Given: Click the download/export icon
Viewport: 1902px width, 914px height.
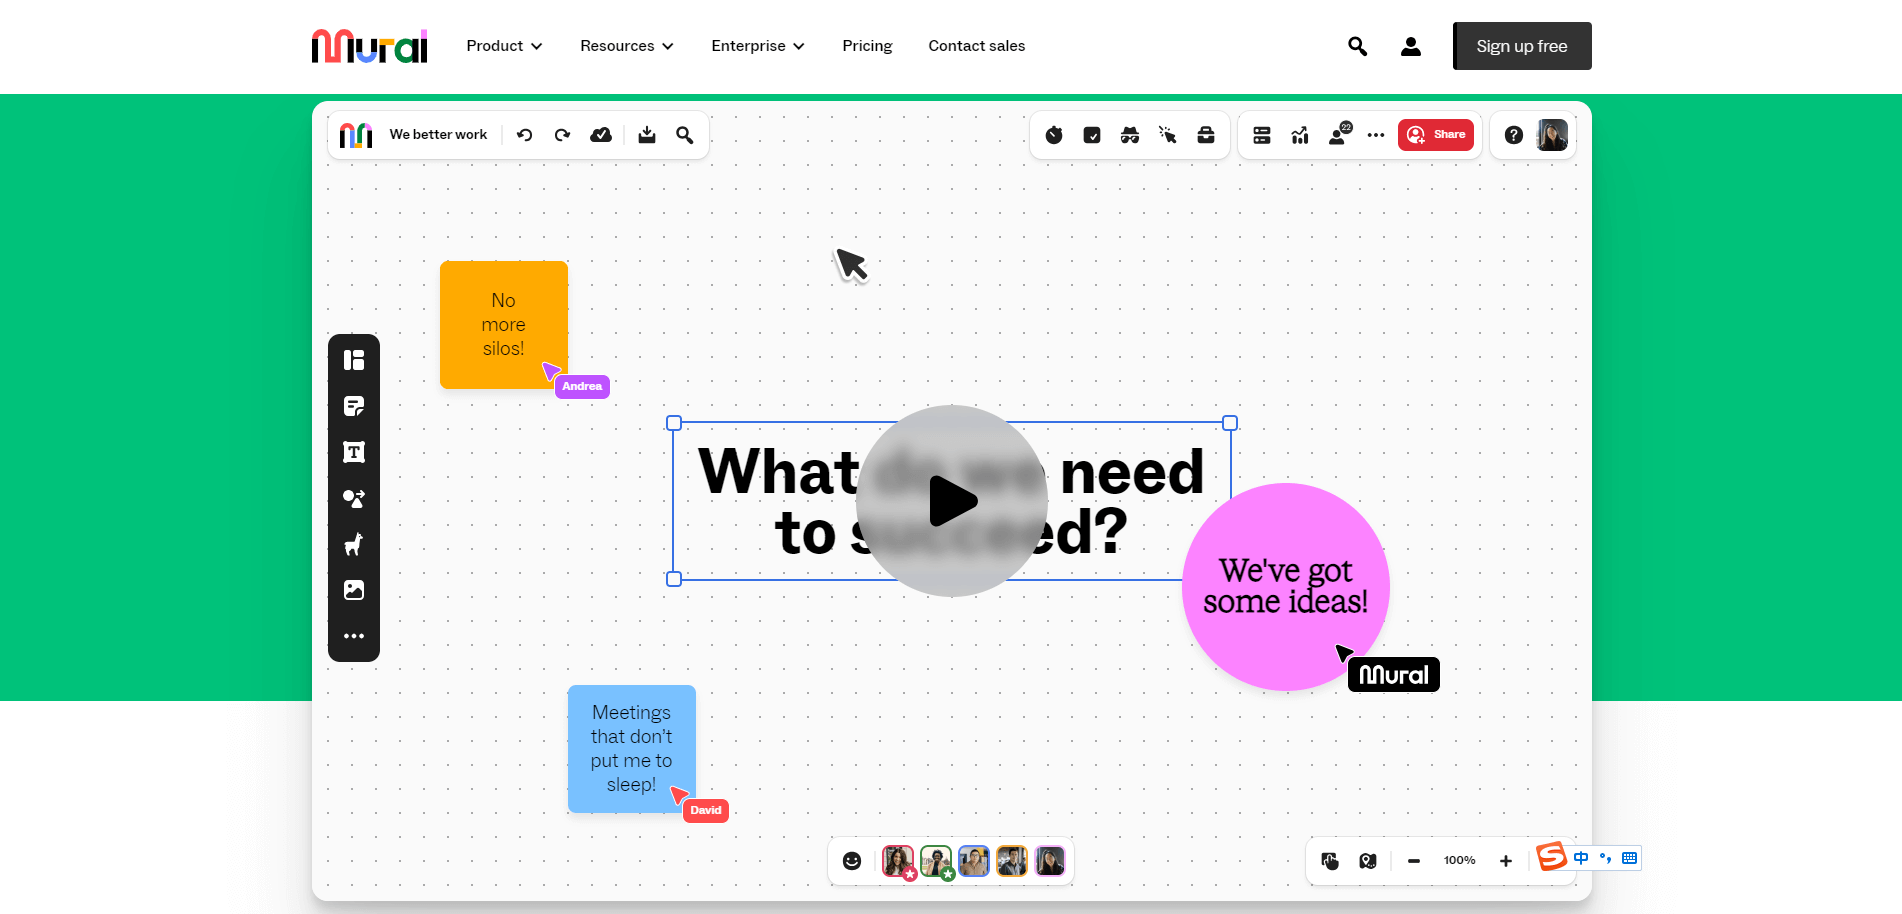Looking at the screenshot, I should coord(647,135).
